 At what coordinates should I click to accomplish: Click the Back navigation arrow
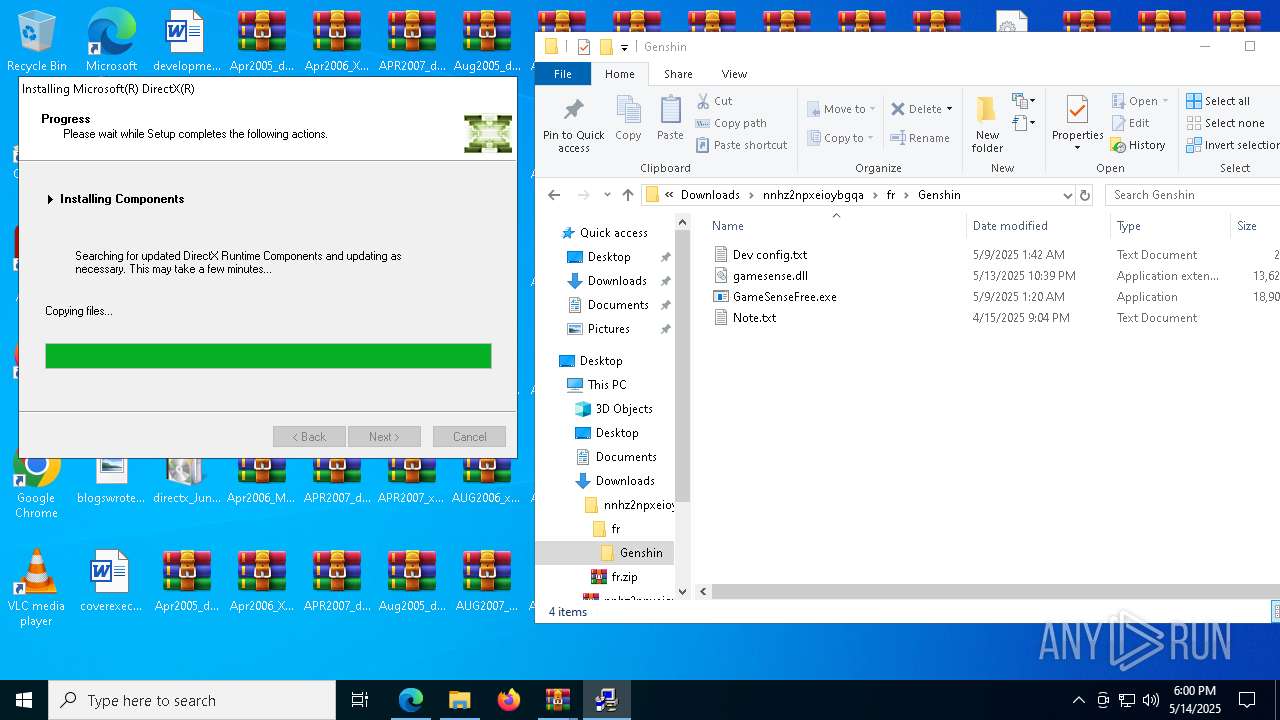point(554,195)
